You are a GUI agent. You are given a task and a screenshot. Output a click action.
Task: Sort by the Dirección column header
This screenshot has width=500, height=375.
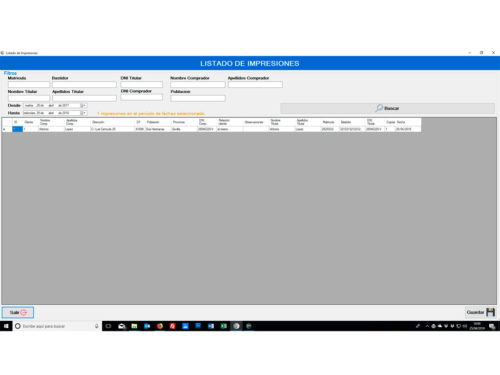click(112, 122)
